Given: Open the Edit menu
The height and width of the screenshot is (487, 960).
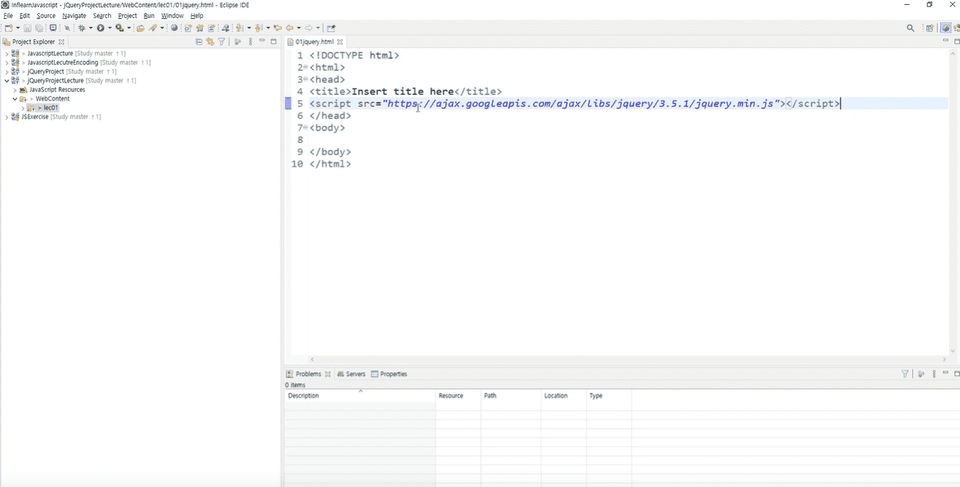Looking at the screenshot, I should (24, 15).
